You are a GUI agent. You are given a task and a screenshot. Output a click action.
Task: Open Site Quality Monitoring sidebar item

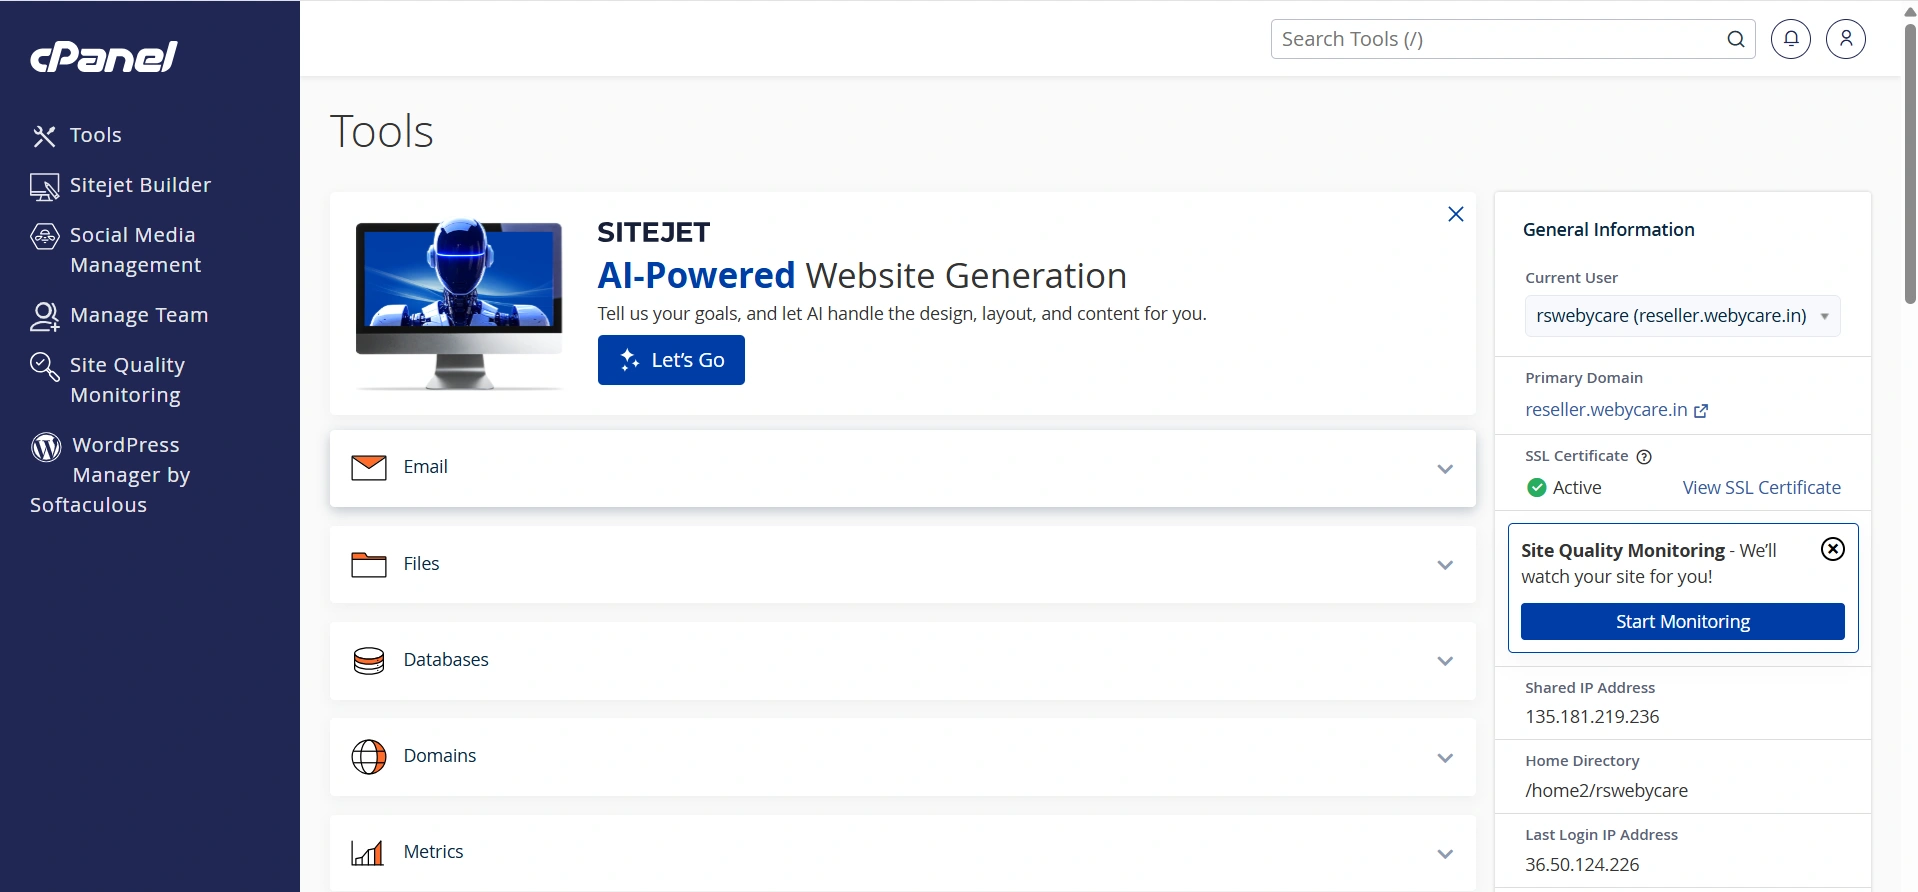pos(128,380)
